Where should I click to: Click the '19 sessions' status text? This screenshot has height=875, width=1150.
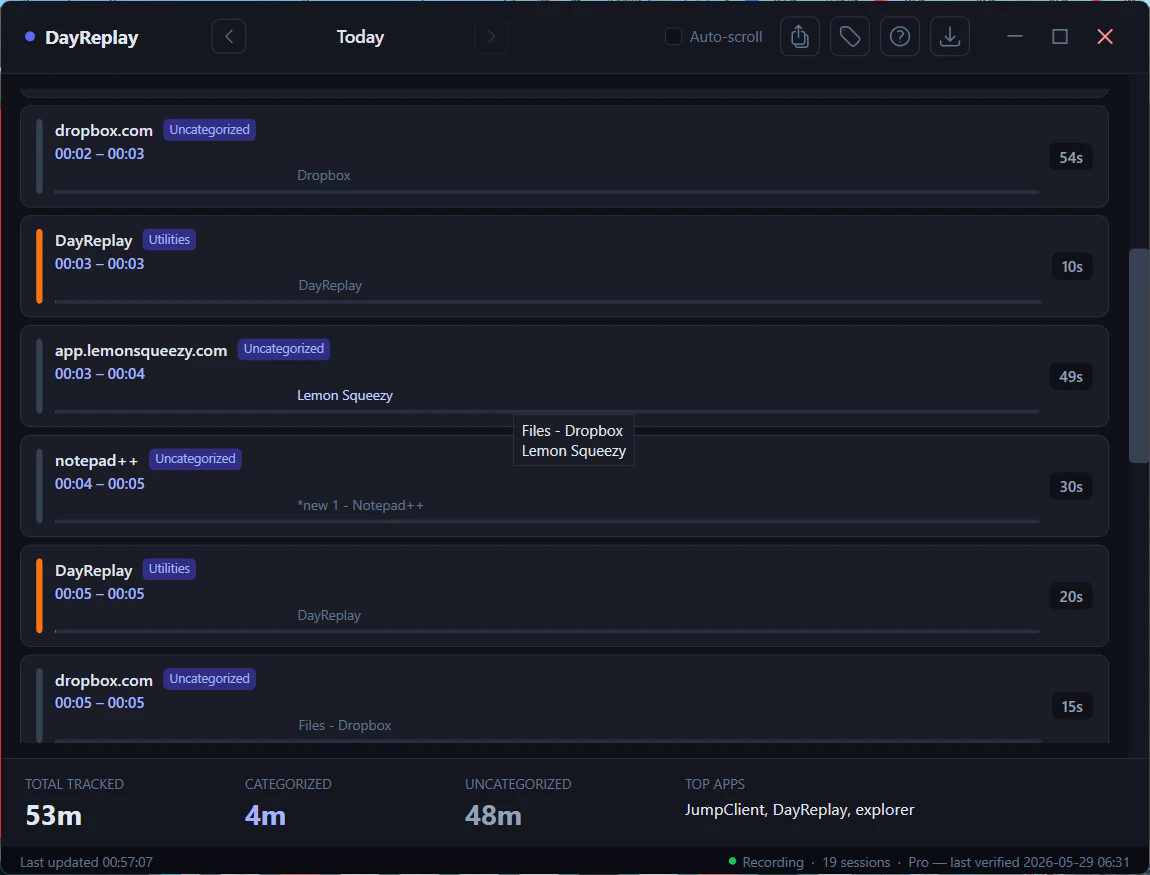[x=856, y=863]
